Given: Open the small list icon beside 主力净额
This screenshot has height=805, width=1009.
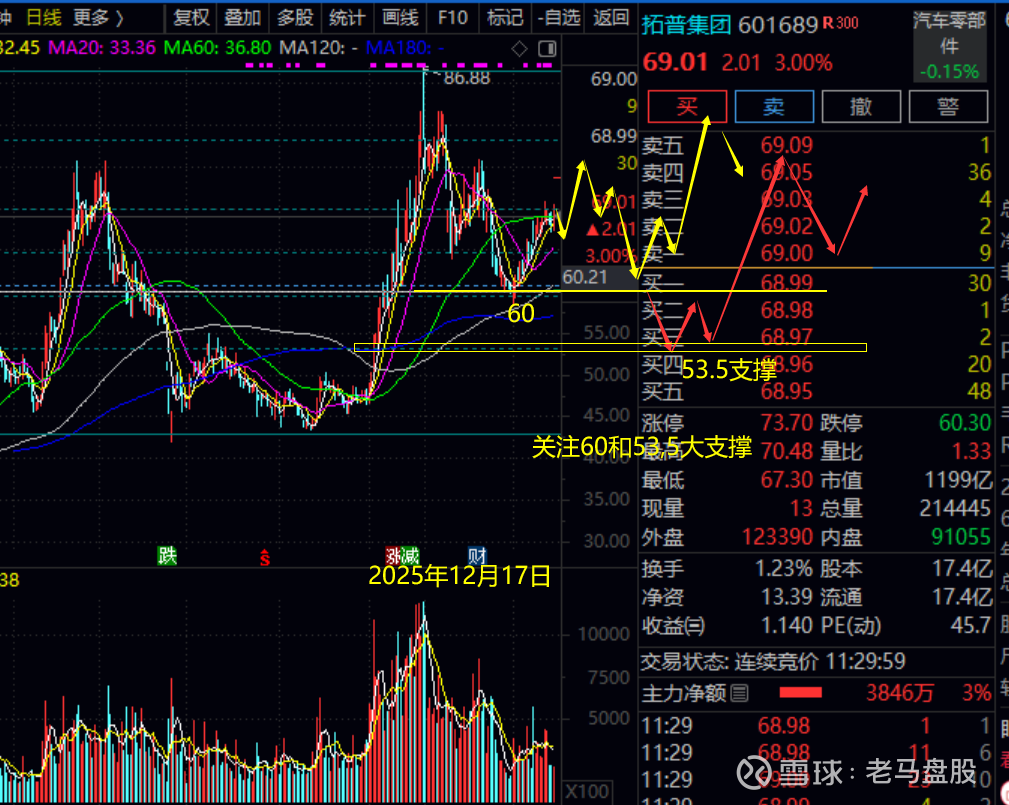Looking at the screenshot, I should pyautogui.click(x=739, y=693).
